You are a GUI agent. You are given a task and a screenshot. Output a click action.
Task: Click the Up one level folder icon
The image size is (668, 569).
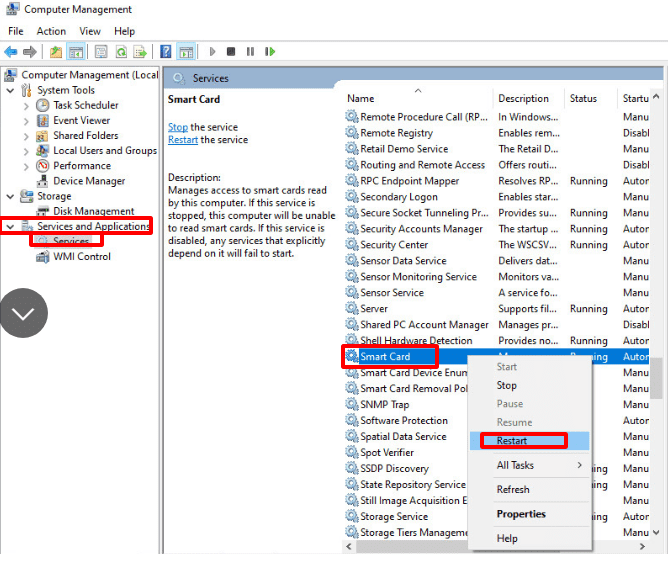[56, 52]
